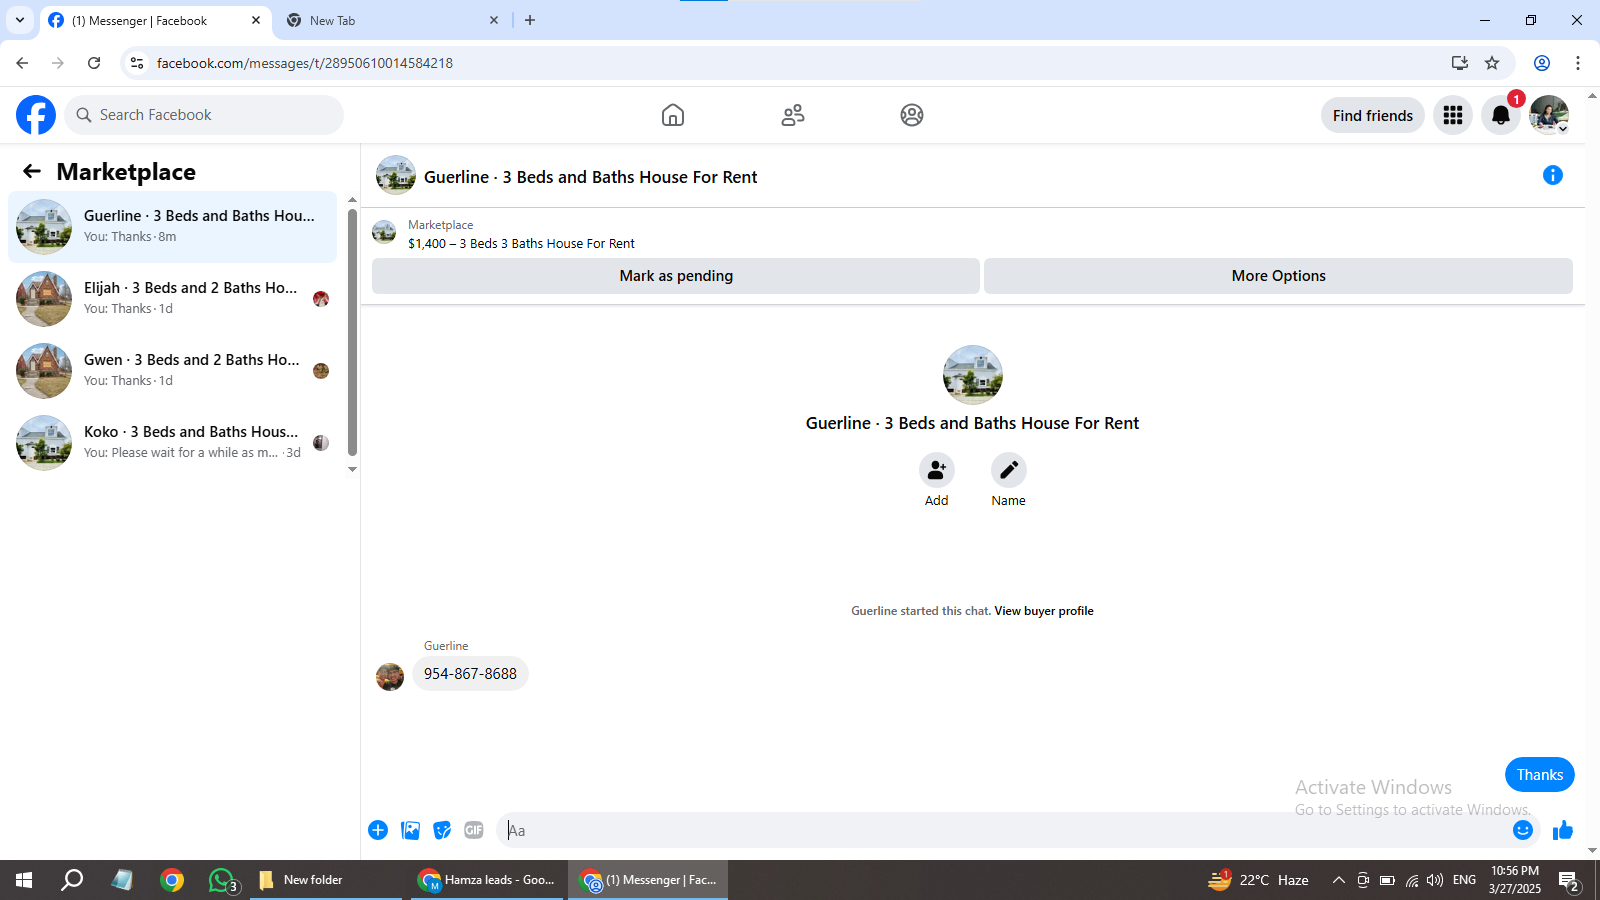The width and height of the screenshot is (1600, 900).
Task: Open the volume control in system tray
Action: tap(1435, 880)
